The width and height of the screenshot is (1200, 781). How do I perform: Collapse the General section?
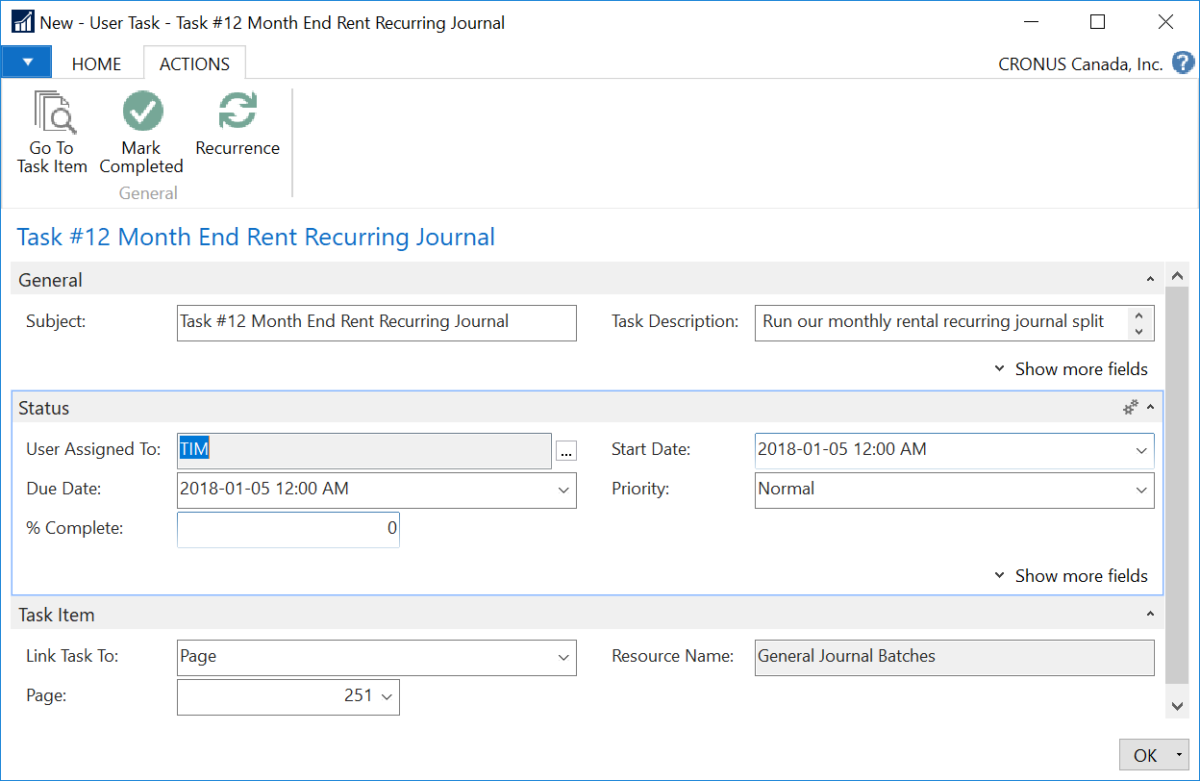click(1150, 280)
